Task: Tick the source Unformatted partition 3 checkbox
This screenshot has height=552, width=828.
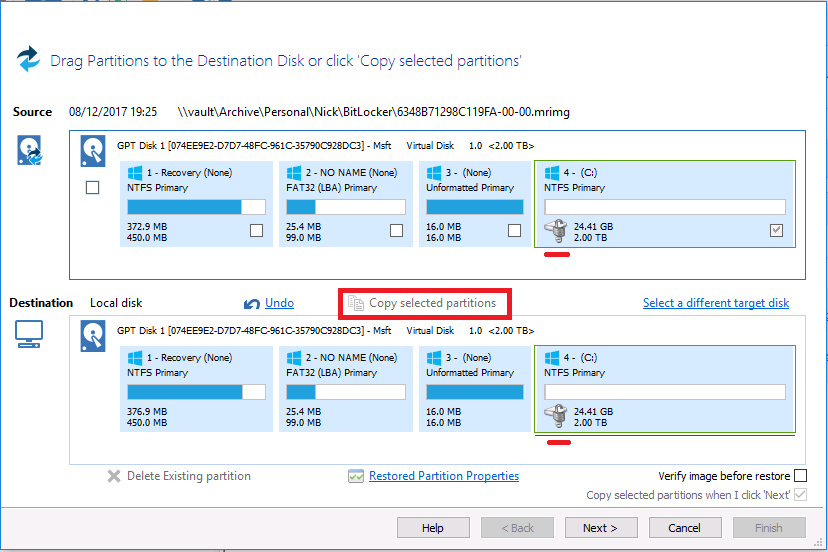Action: pos(514,231)
